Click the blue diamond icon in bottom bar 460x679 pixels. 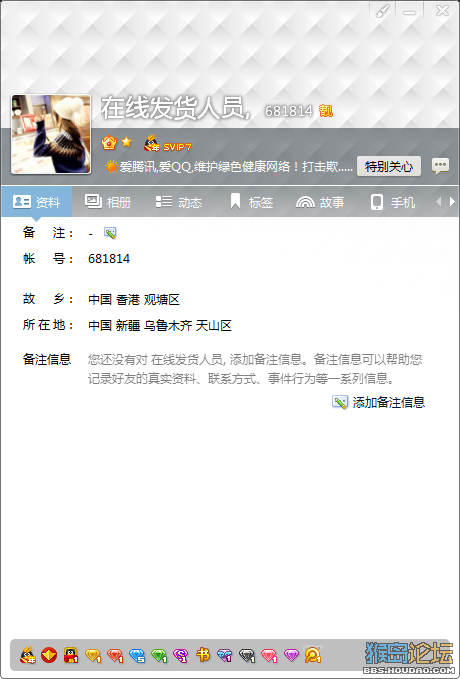(137, 655)
